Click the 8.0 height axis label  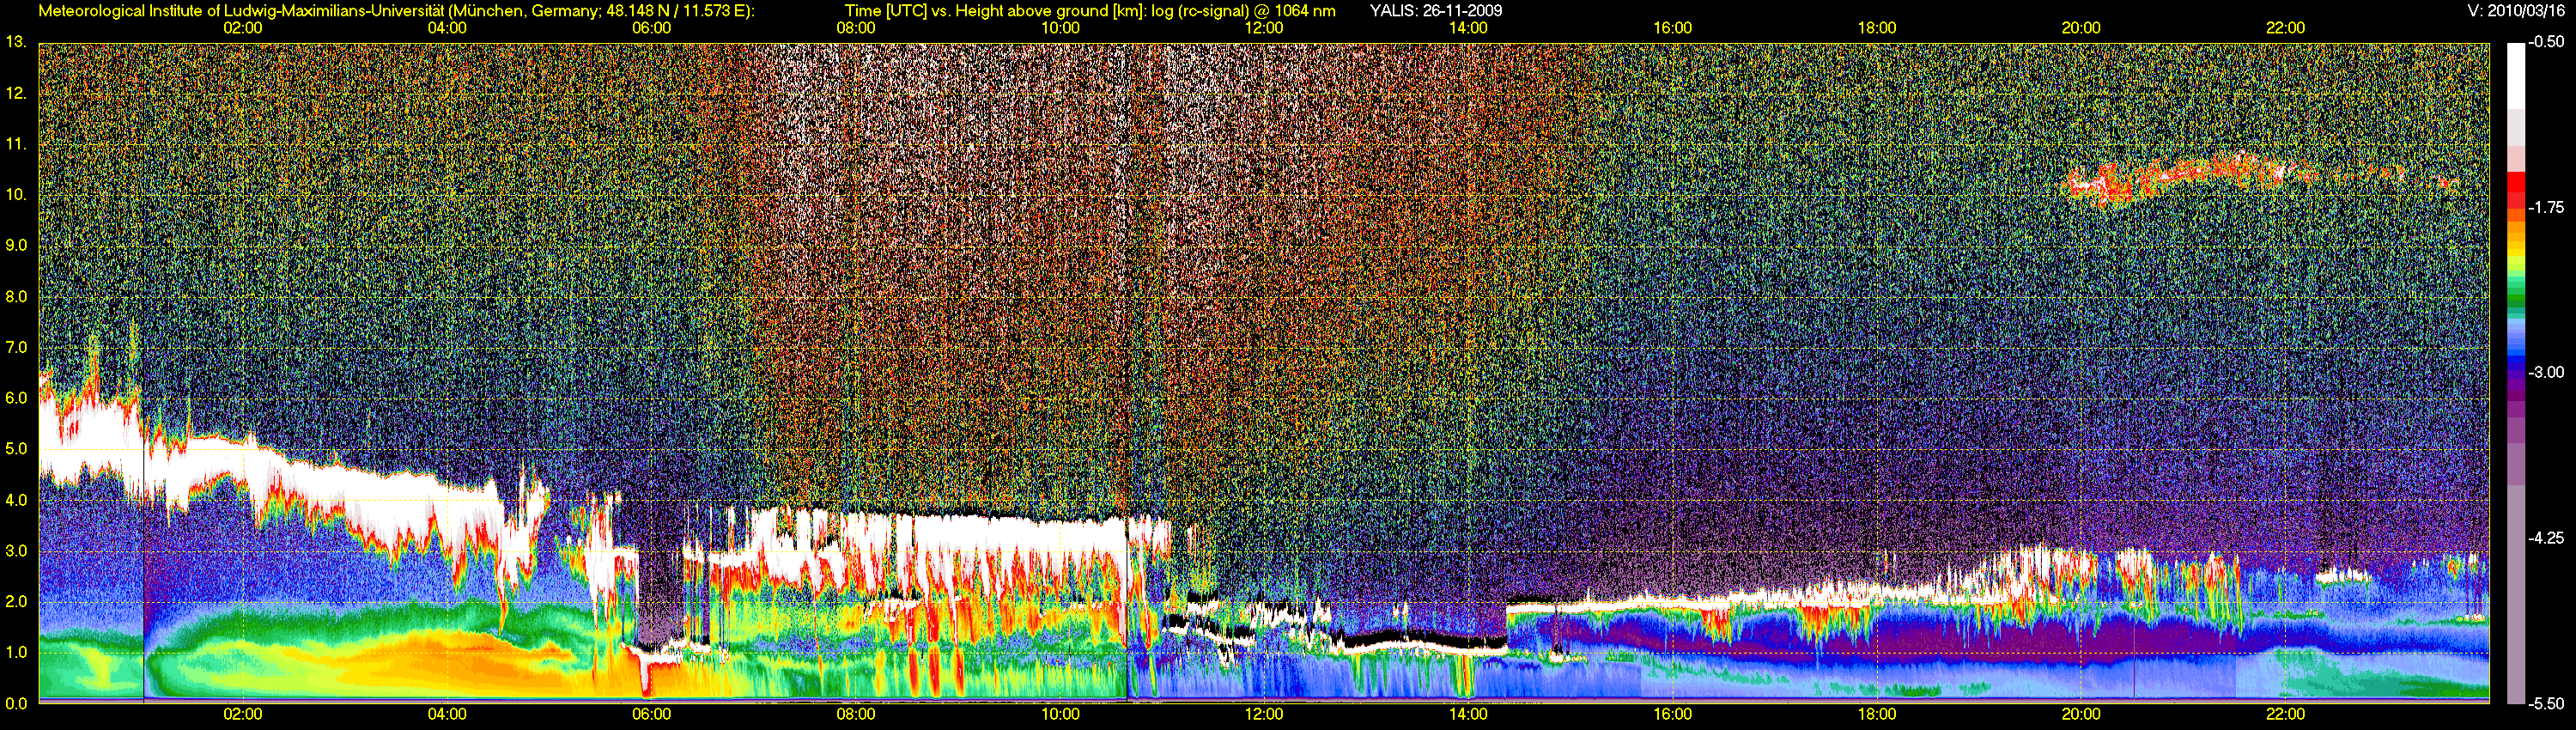point(16,296)
